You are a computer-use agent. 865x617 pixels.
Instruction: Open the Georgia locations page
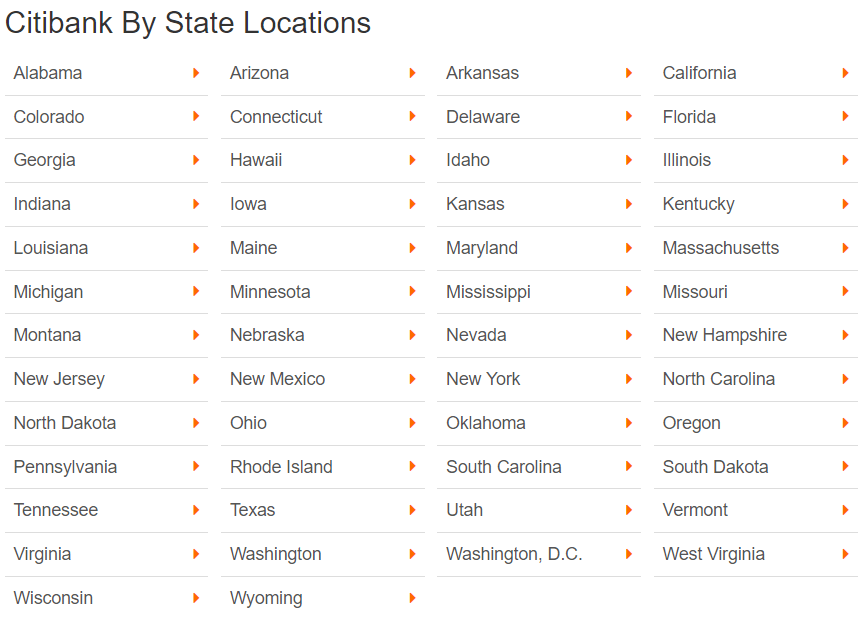pos(41,160)
